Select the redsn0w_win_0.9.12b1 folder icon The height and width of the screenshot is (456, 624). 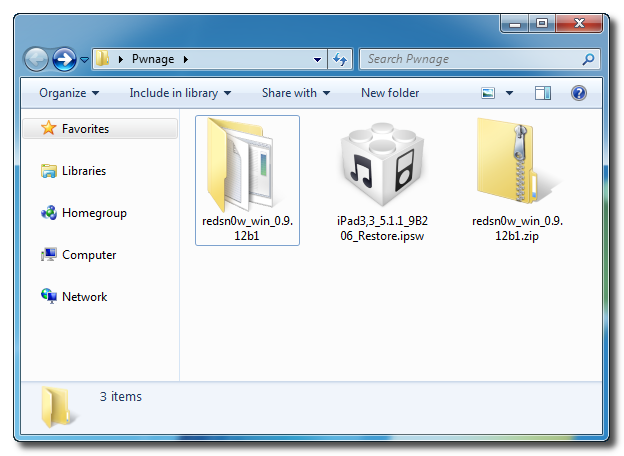pos(240,165)
